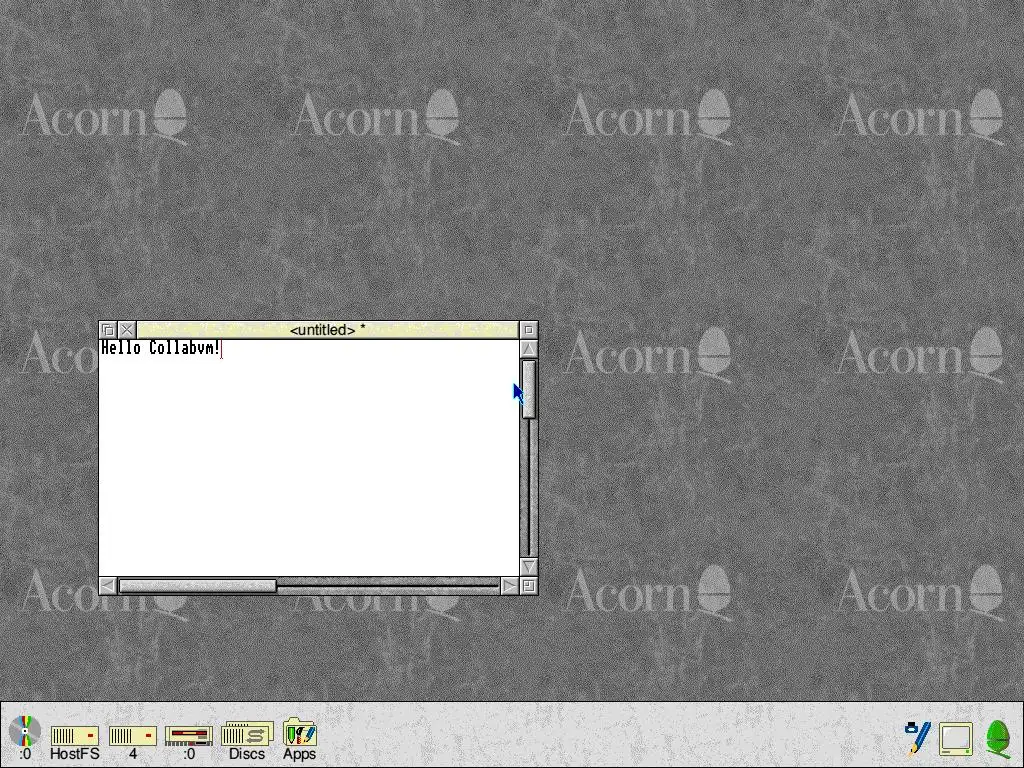
Task: Open the CD-ROM drive :0 icon
Action: (x=25, y=738)
